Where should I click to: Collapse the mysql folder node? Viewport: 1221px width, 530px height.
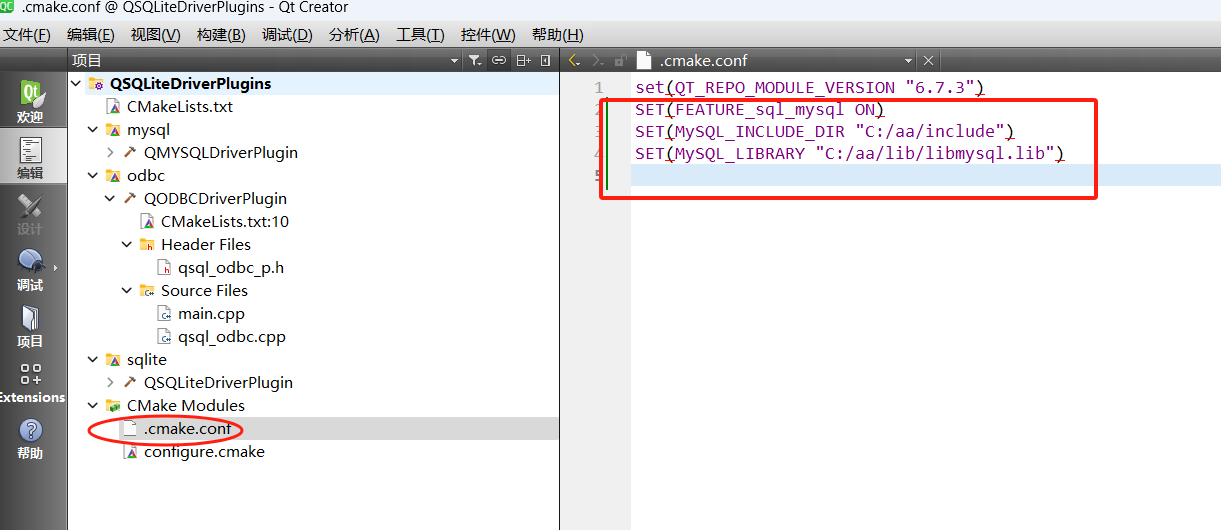click(x=94, y=130)
